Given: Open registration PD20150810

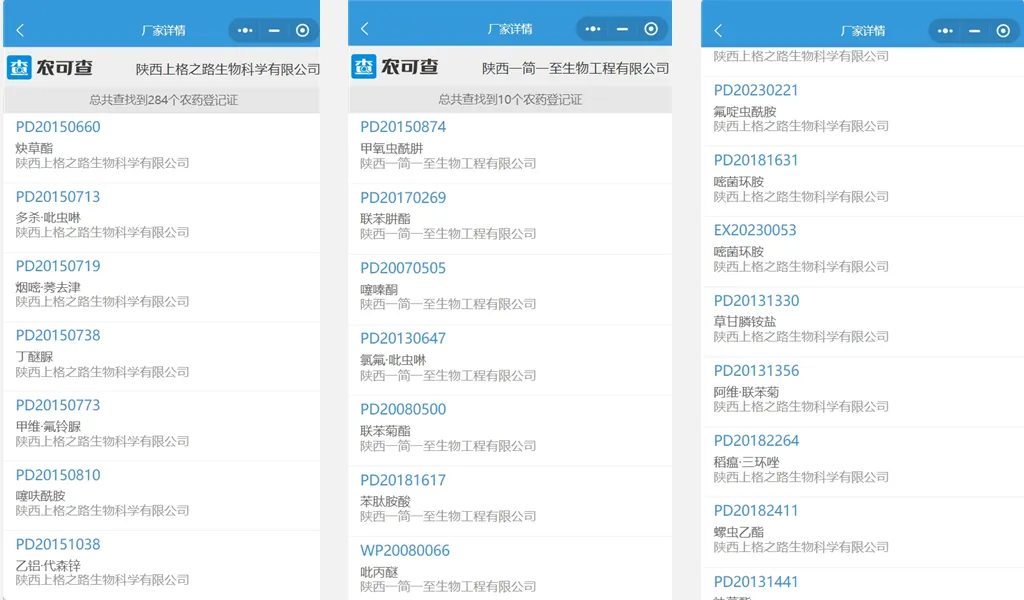Looking at the screenshot, I should point(58,475).
